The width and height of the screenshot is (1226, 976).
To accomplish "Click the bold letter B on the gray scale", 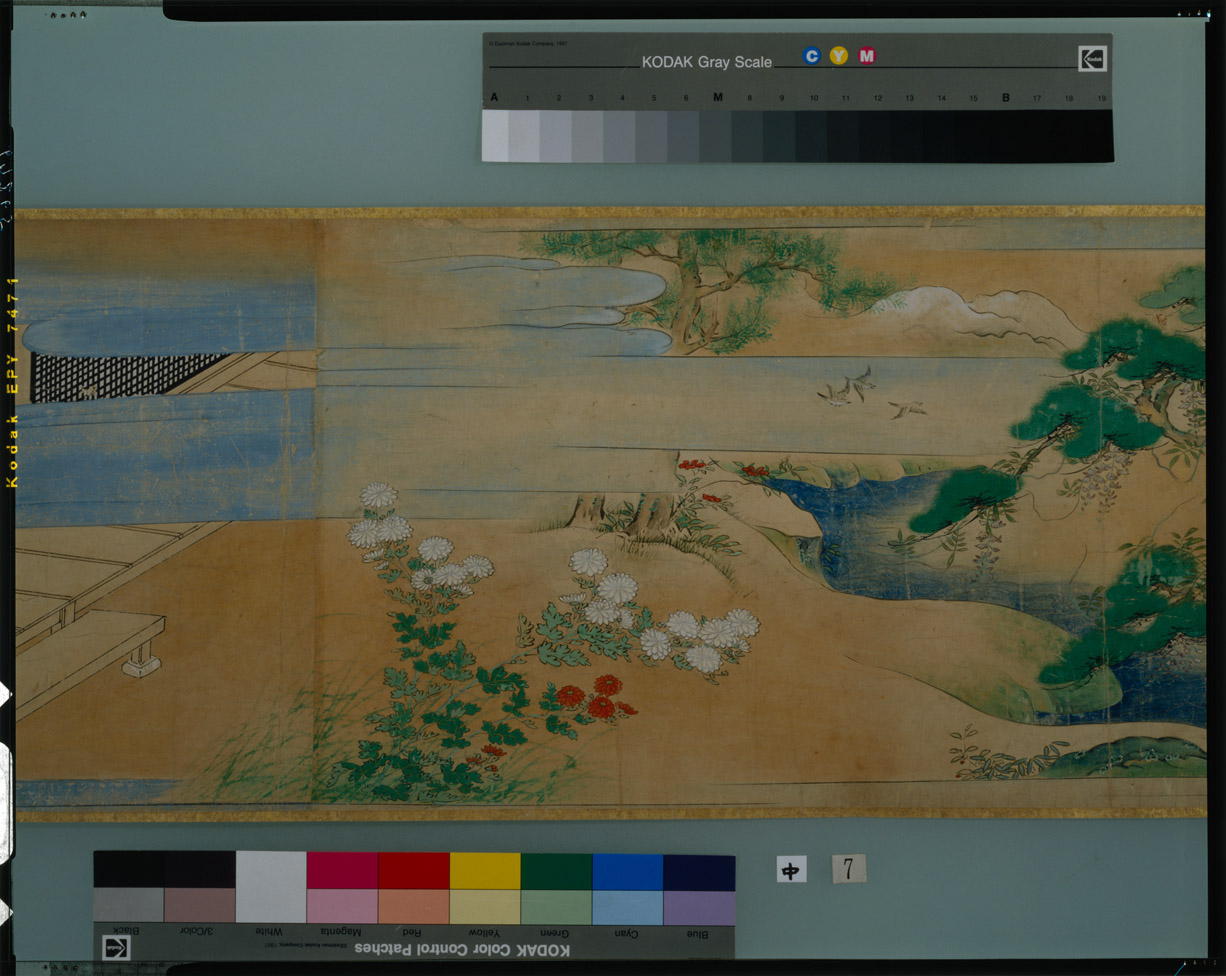I will click(1006, 98).
